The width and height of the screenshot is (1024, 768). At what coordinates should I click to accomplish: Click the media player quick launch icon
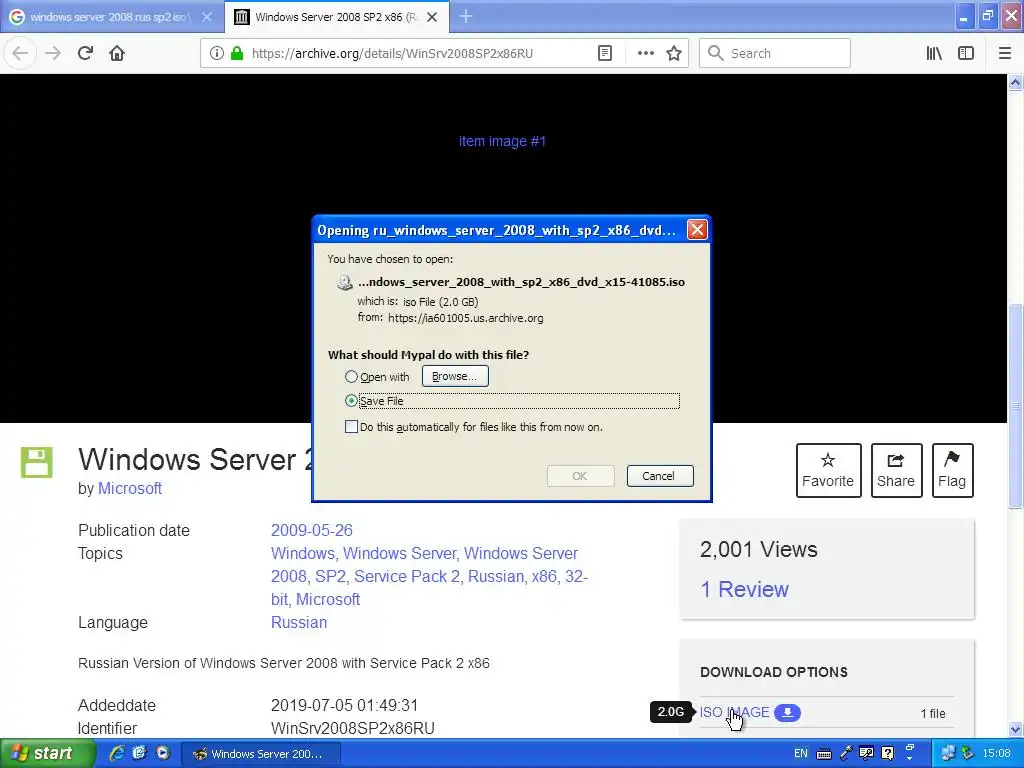pyautogui.click(x=163, y=753)
